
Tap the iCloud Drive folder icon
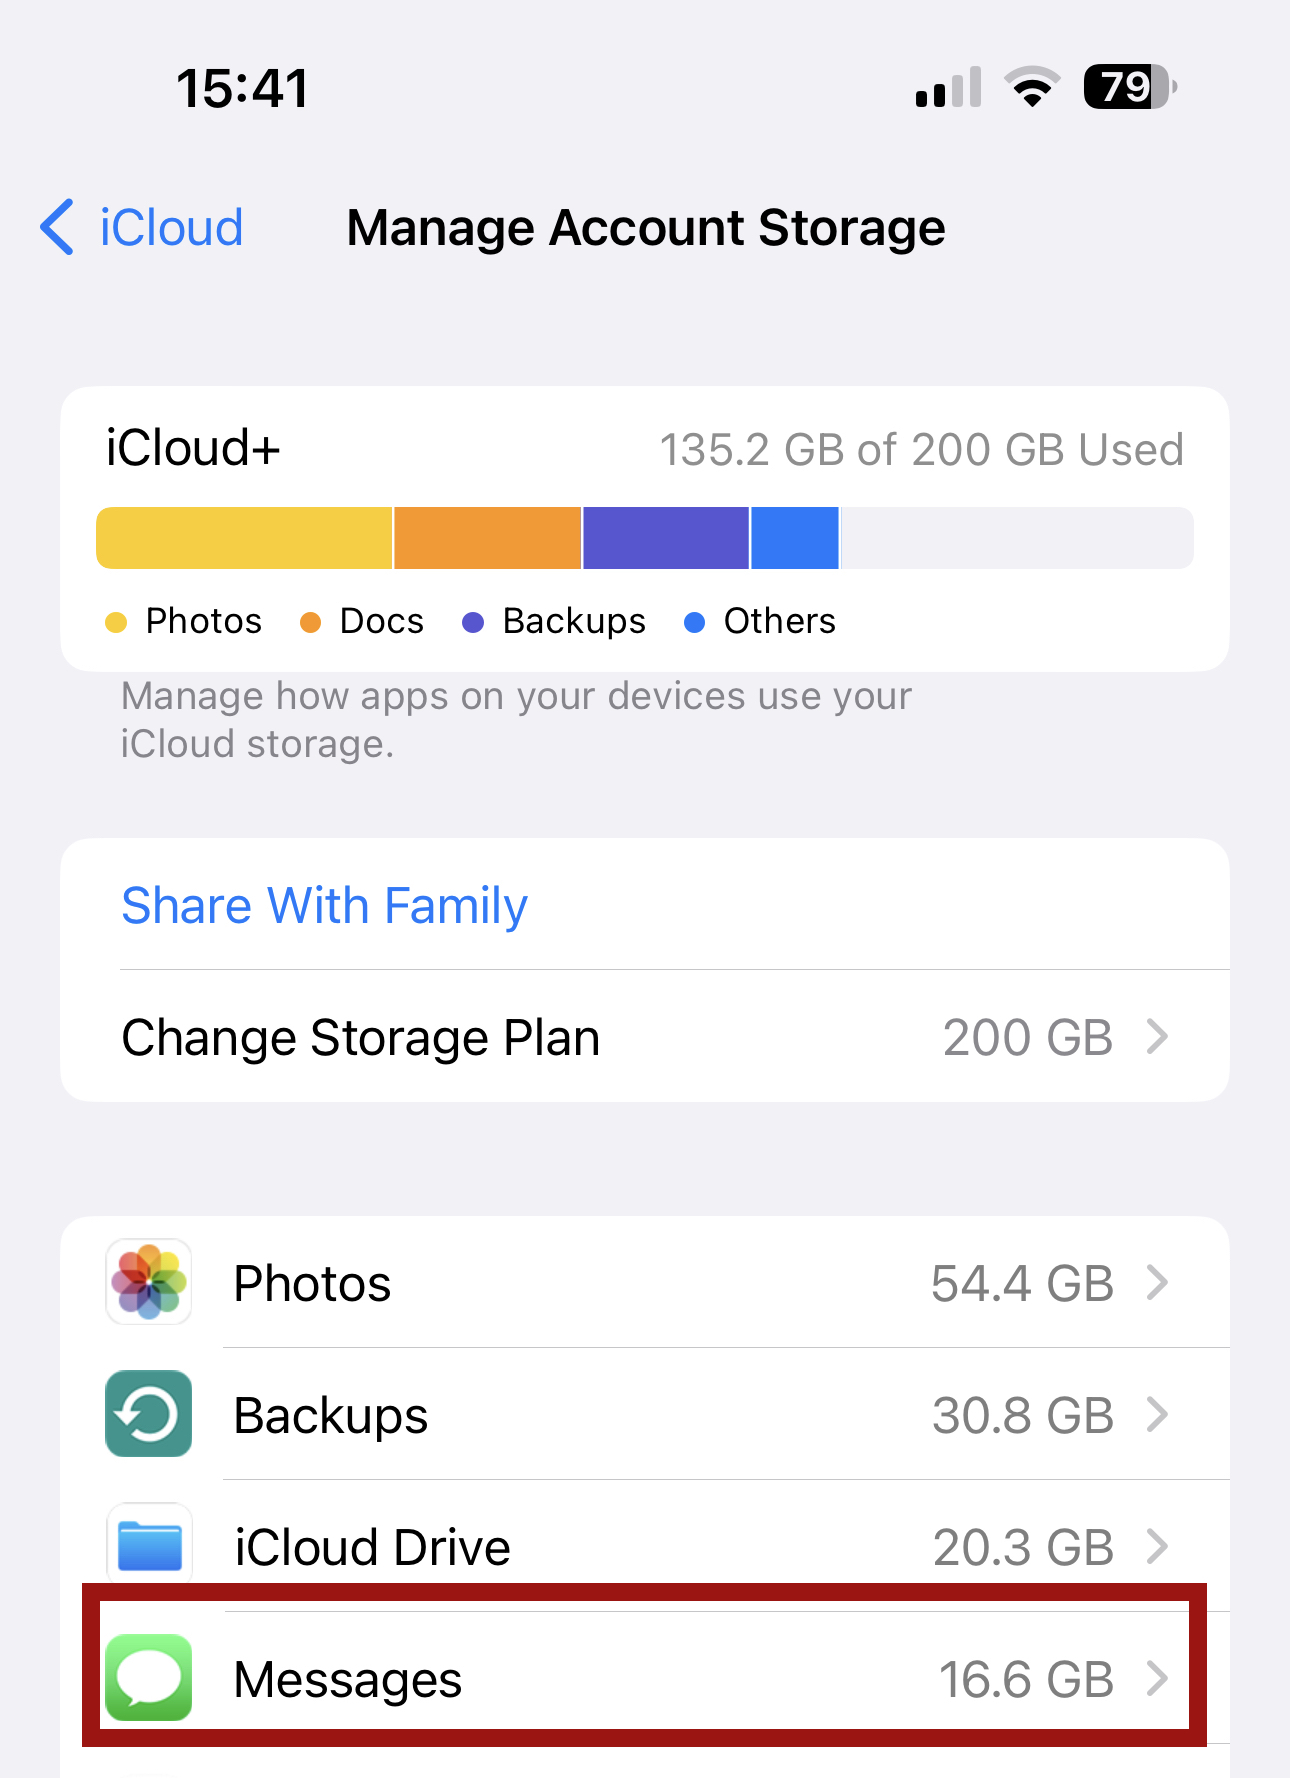pos(149,1546)
